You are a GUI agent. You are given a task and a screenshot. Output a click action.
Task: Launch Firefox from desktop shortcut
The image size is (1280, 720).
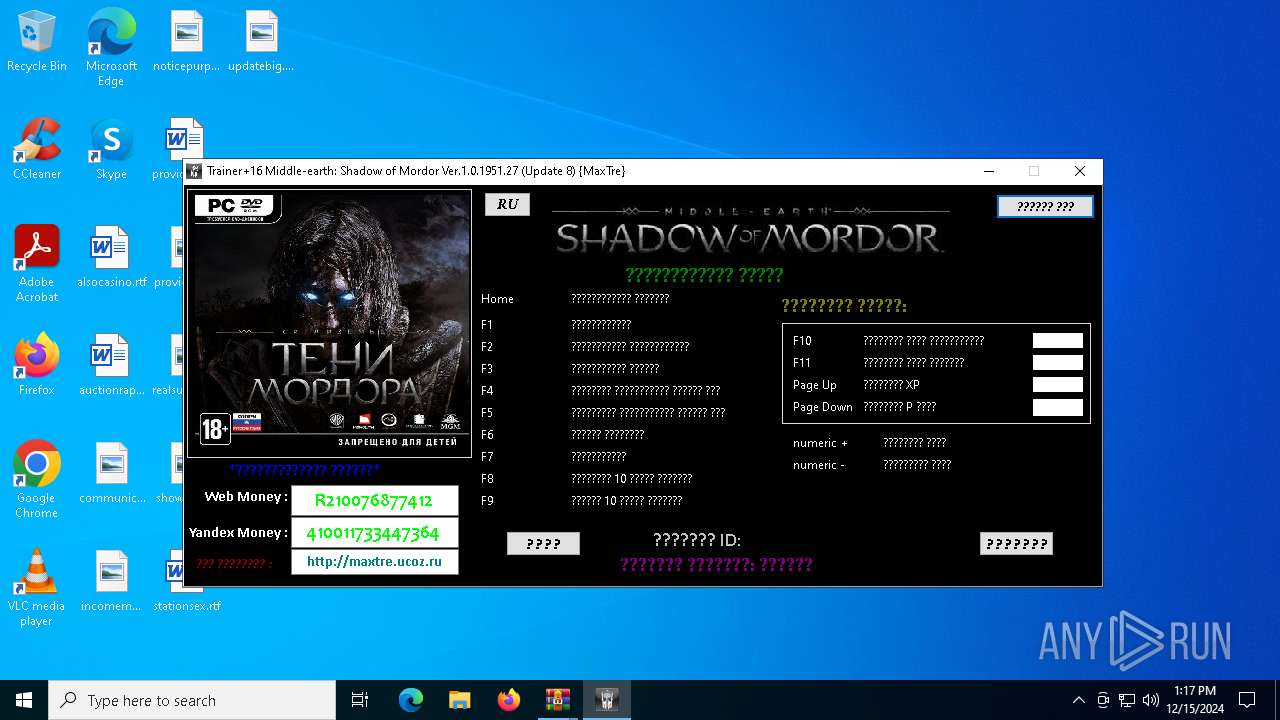[37, 366]
